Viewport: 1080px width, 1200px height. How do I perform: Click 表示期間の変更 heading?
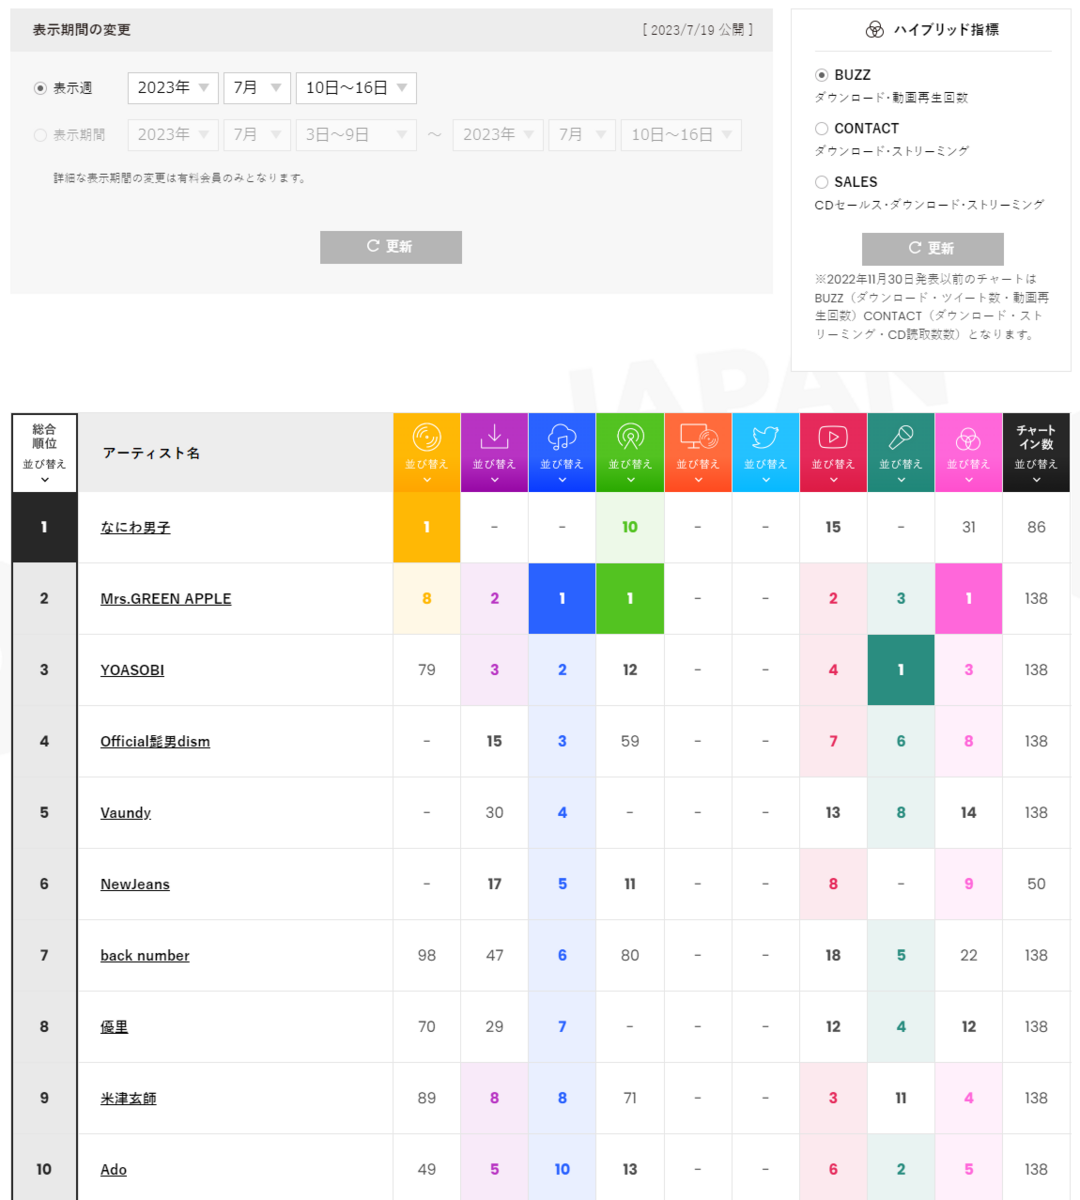click(82, 30)
